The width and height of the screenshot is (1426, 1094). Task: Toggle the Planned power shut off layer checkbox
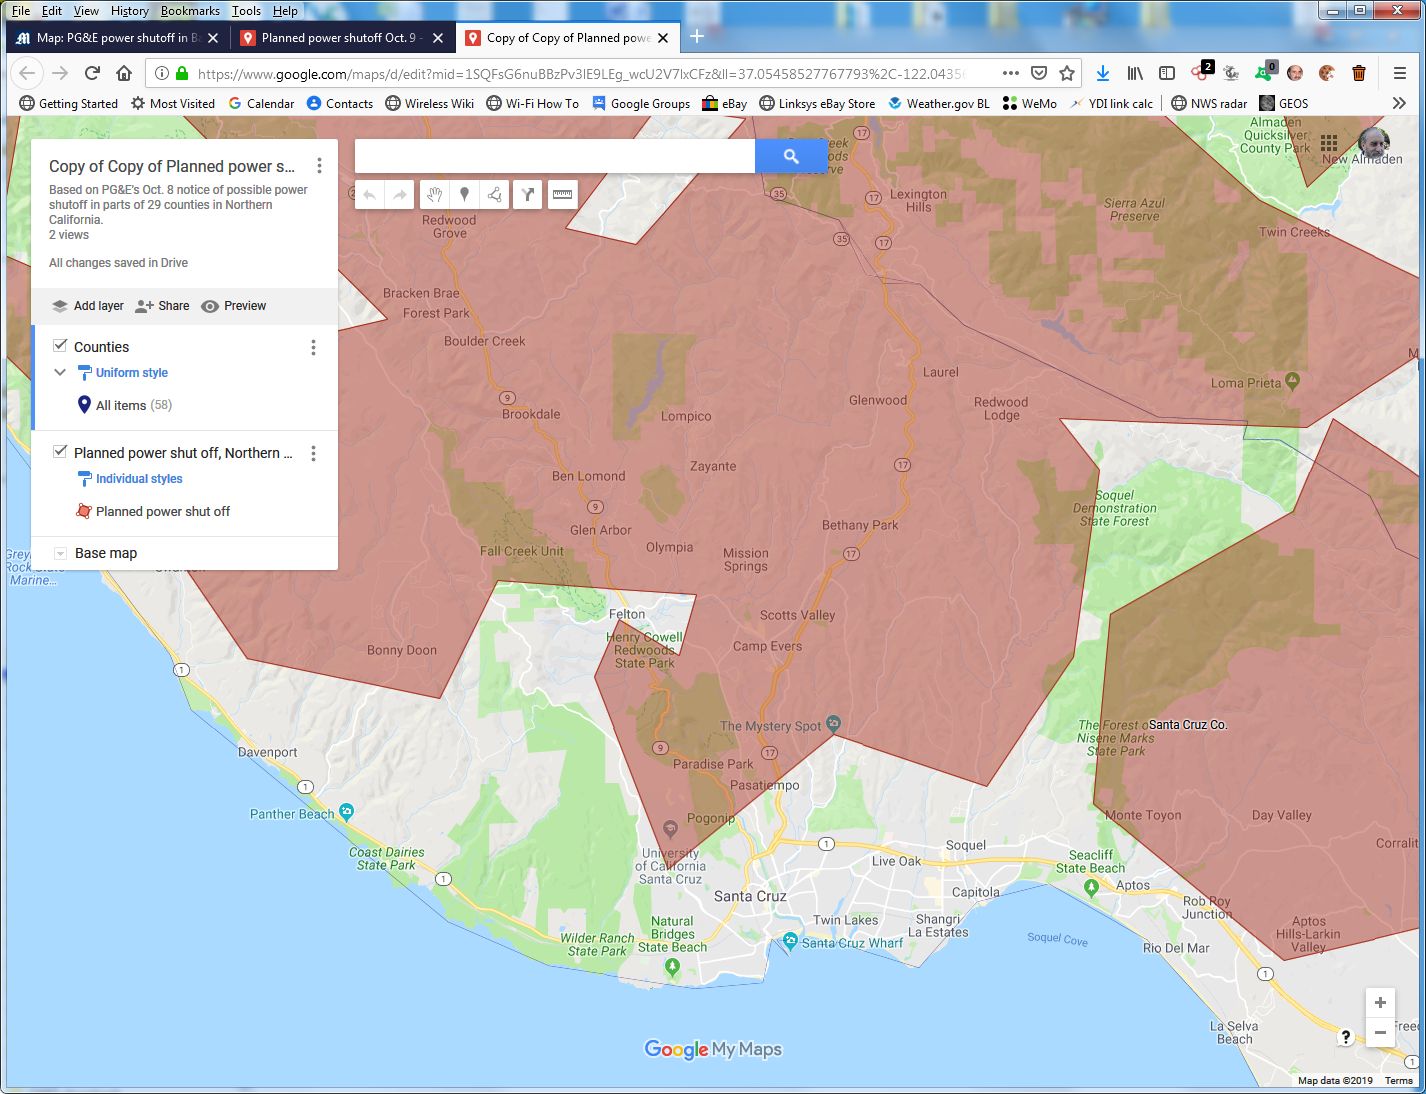60,452
